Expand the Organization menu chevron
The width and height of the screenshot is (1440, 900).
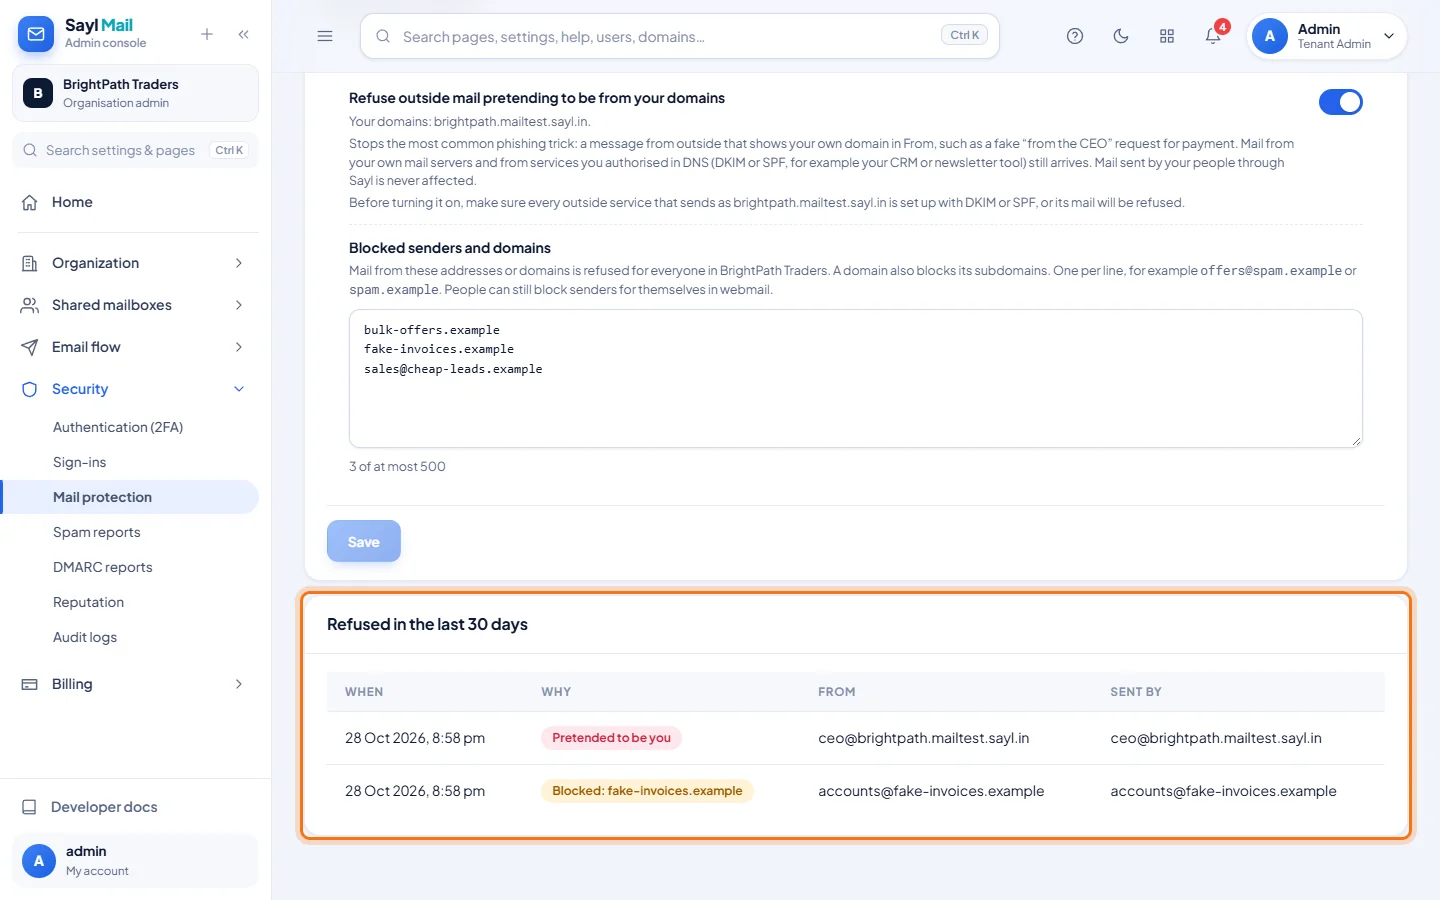click(x=239, y=263)
